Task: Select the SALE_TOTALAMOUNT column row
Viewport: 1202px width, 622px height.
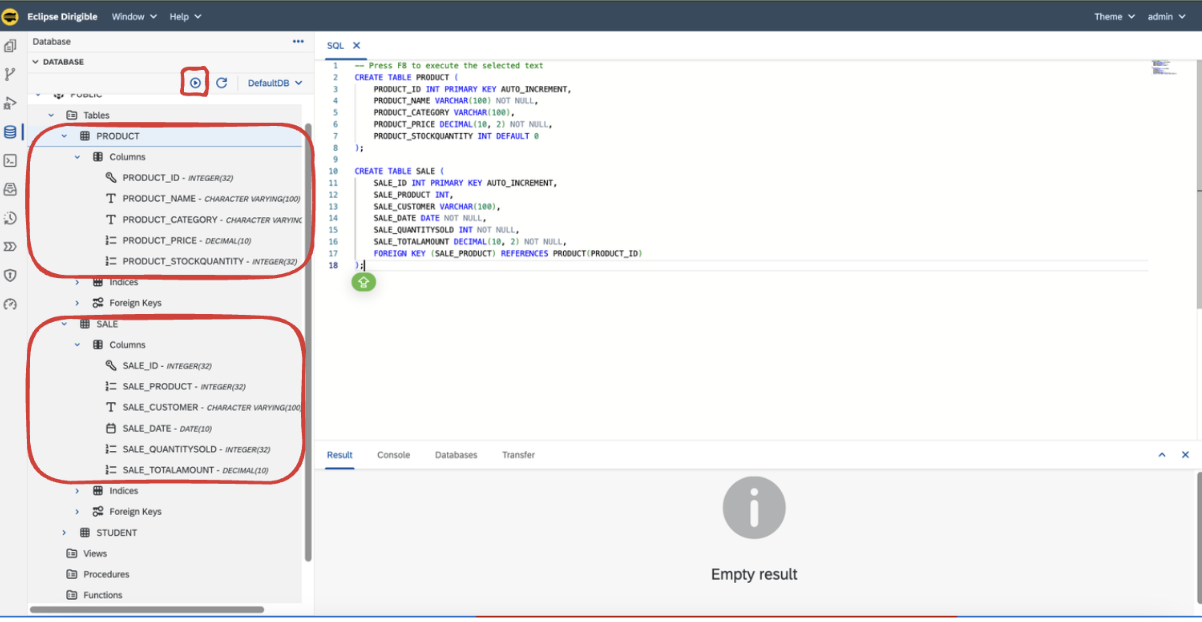Action: 165,470
